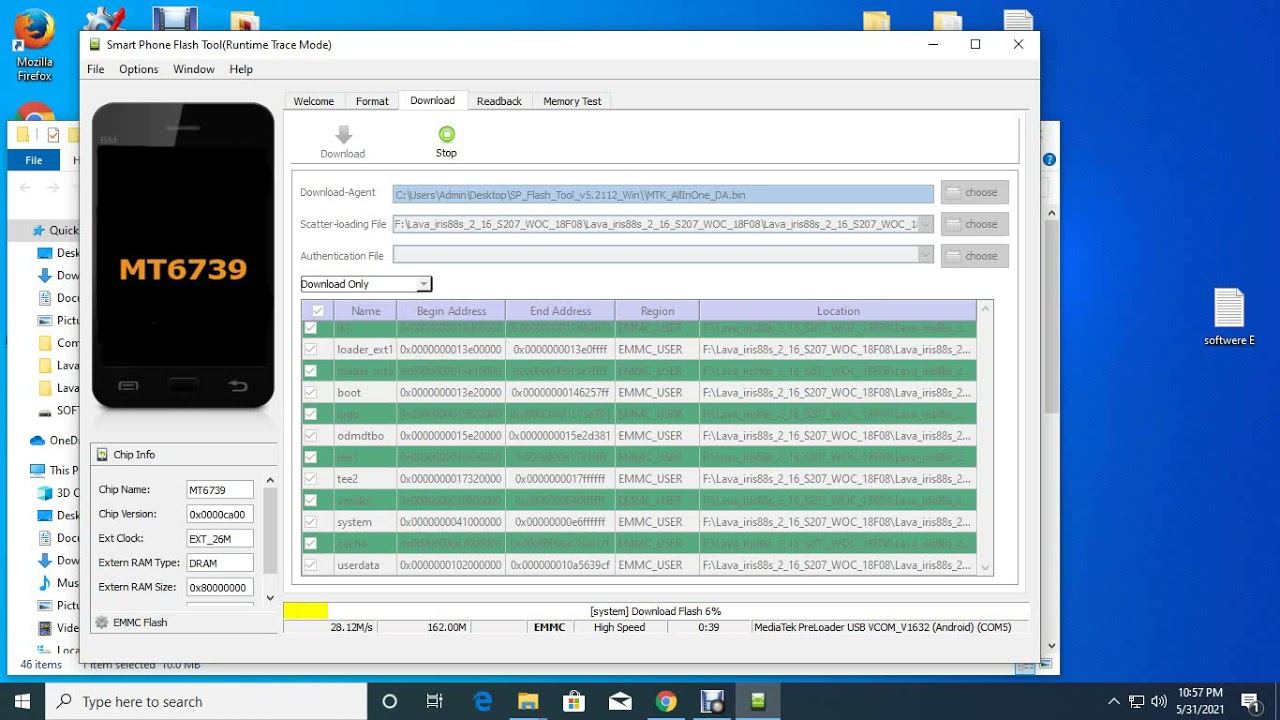Click the Cortana circle icon in taskbar

tap(390, 701)
